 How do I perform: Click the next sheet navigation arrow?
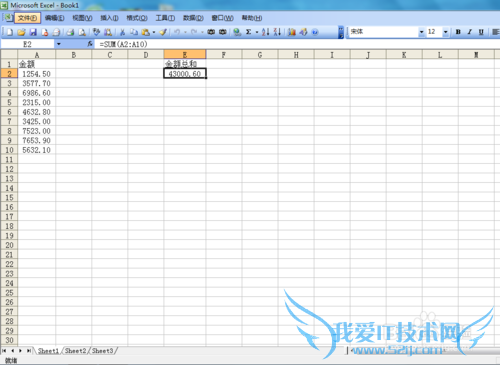pos(21,351)
